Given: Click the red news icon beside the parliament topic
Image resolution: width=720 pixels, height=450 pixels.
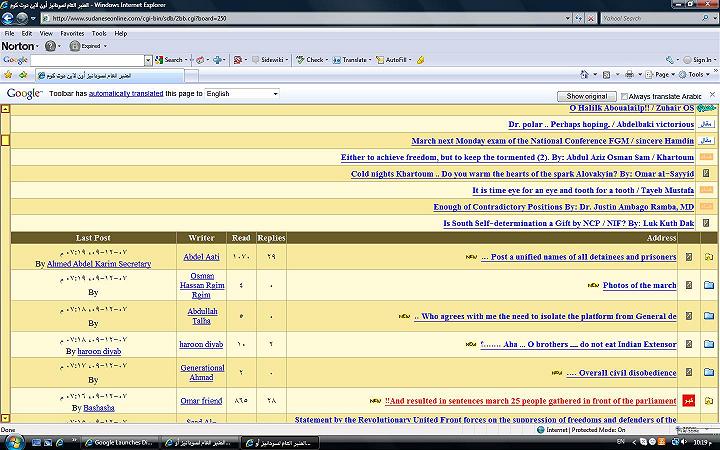Looking at the screenshot, I should point(688,401).
